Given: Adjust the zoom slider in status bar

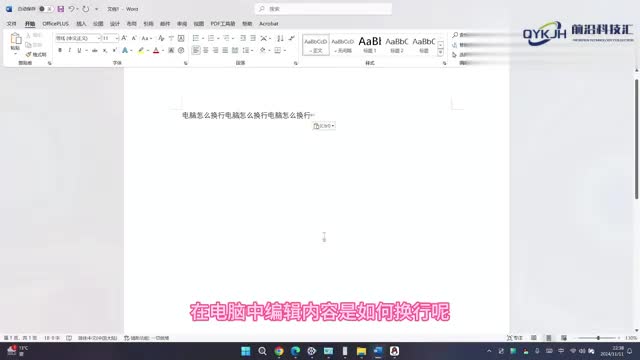Looking at the screenshot, I should [x=598, y=338].
